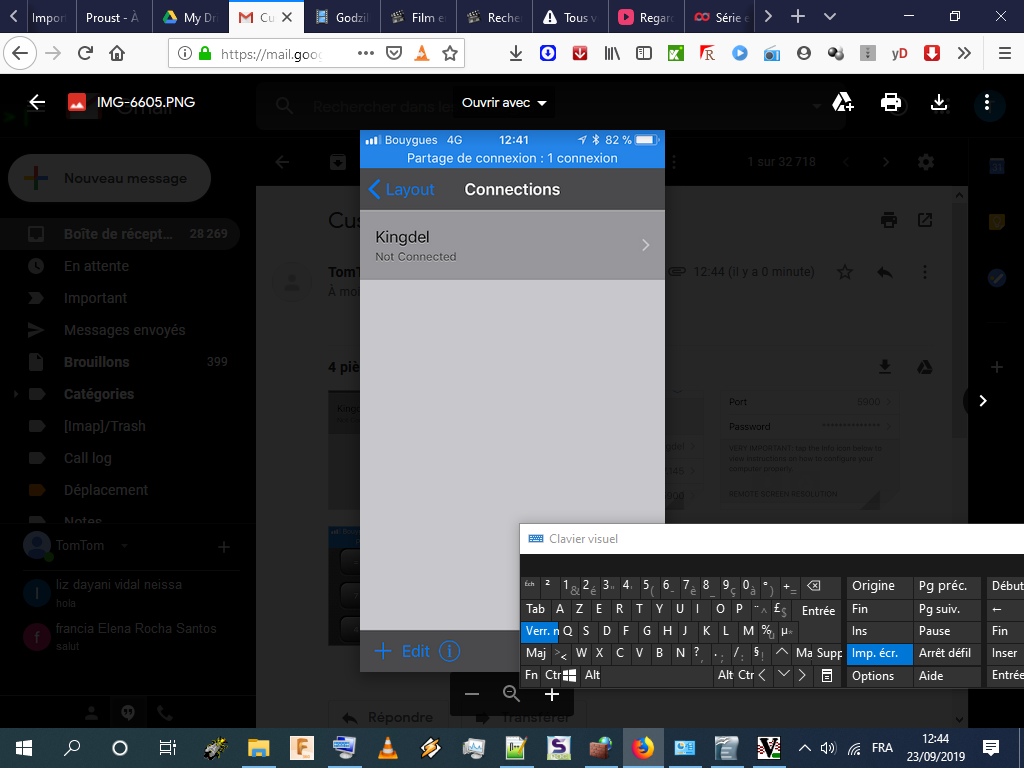The image size is (1024, 768).
Task: Open VLC from the taskbar
Action: 388,748
